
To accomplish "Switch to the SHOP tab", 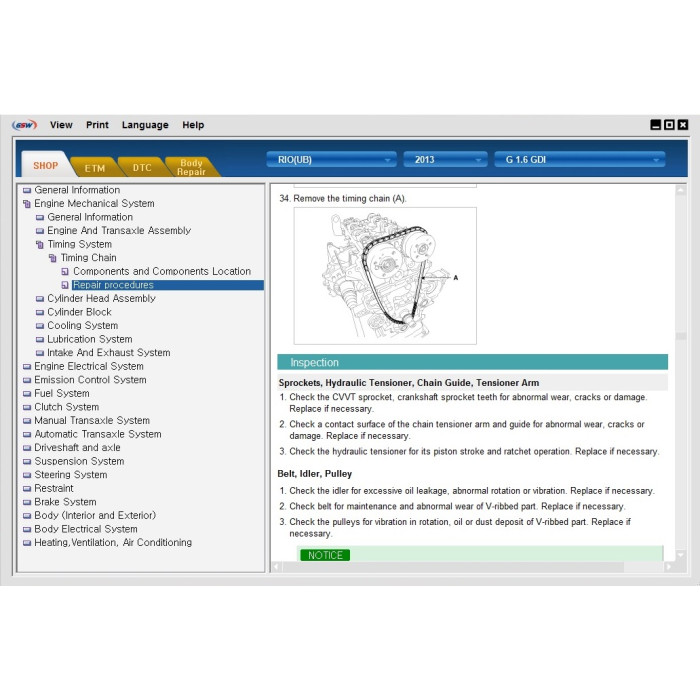I will [x=45, y=166].
